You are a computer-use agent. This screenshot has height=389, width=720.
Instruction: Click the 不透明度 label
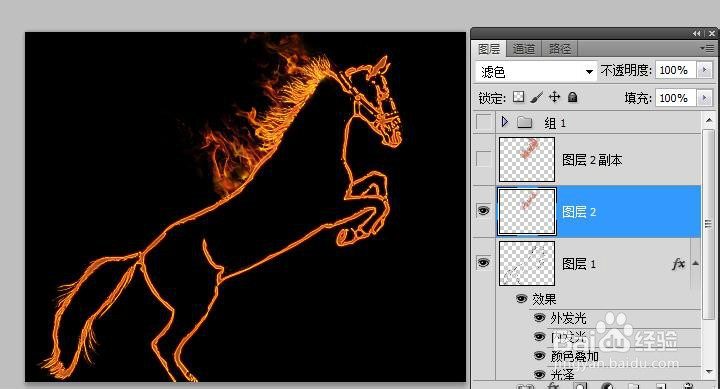click(x=626, y=70)
